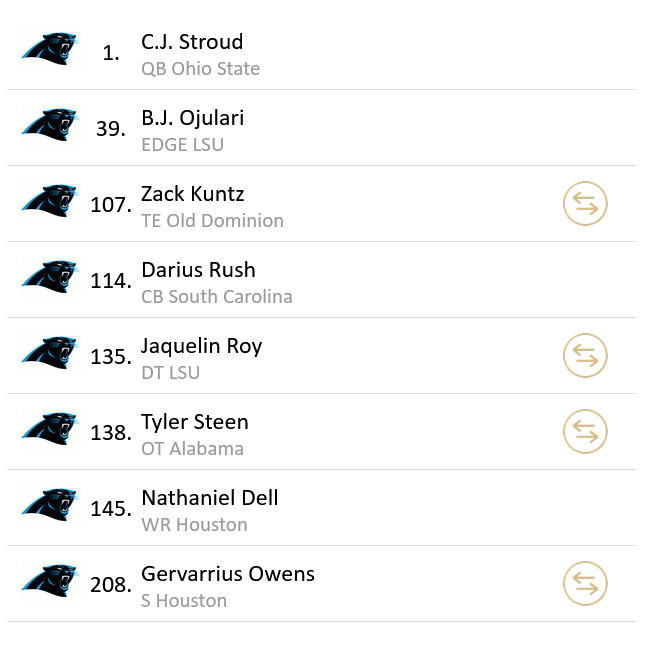Select Darius Rush from the pick list
664x645 pixels.
click(198, 270)
